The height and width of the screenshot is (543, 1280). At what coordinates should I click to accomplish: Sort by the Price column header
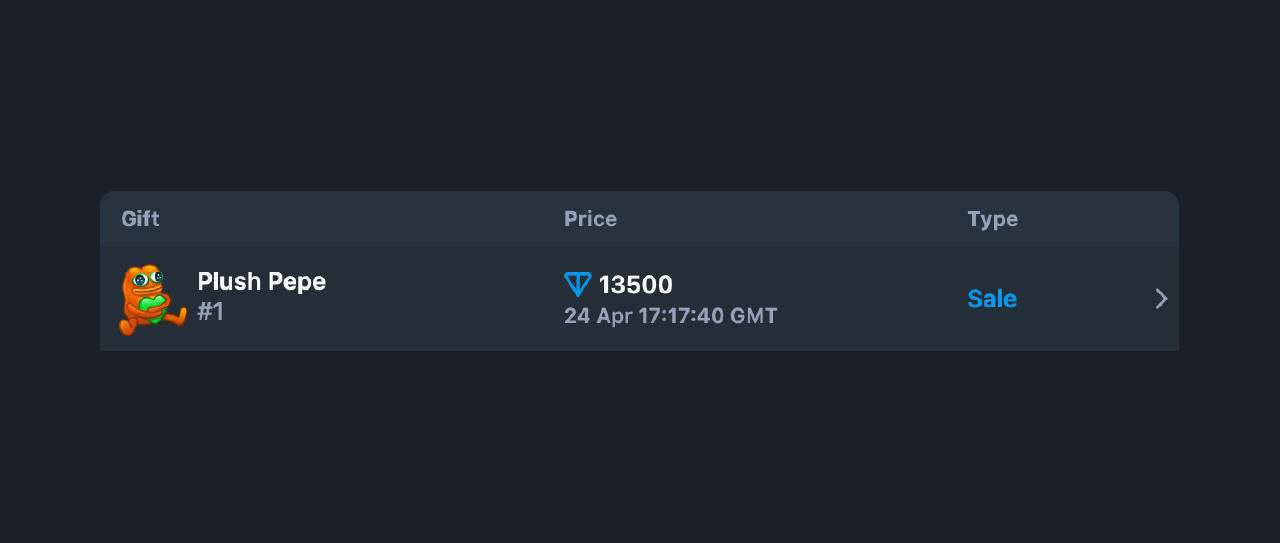(x=590, y=219)
